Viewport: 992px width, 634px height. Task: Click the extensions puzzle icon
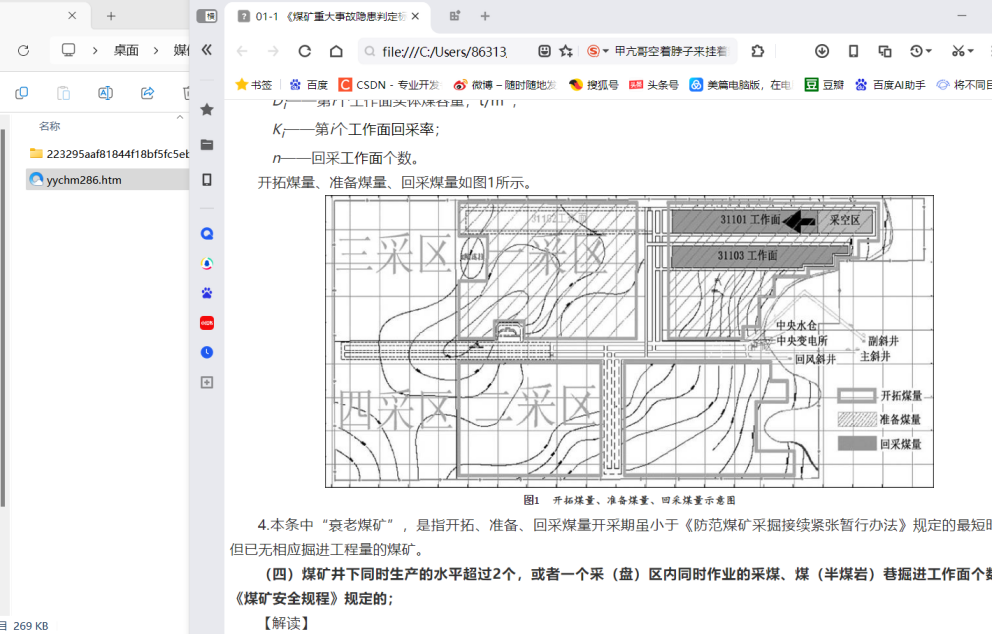coord(757,51)
